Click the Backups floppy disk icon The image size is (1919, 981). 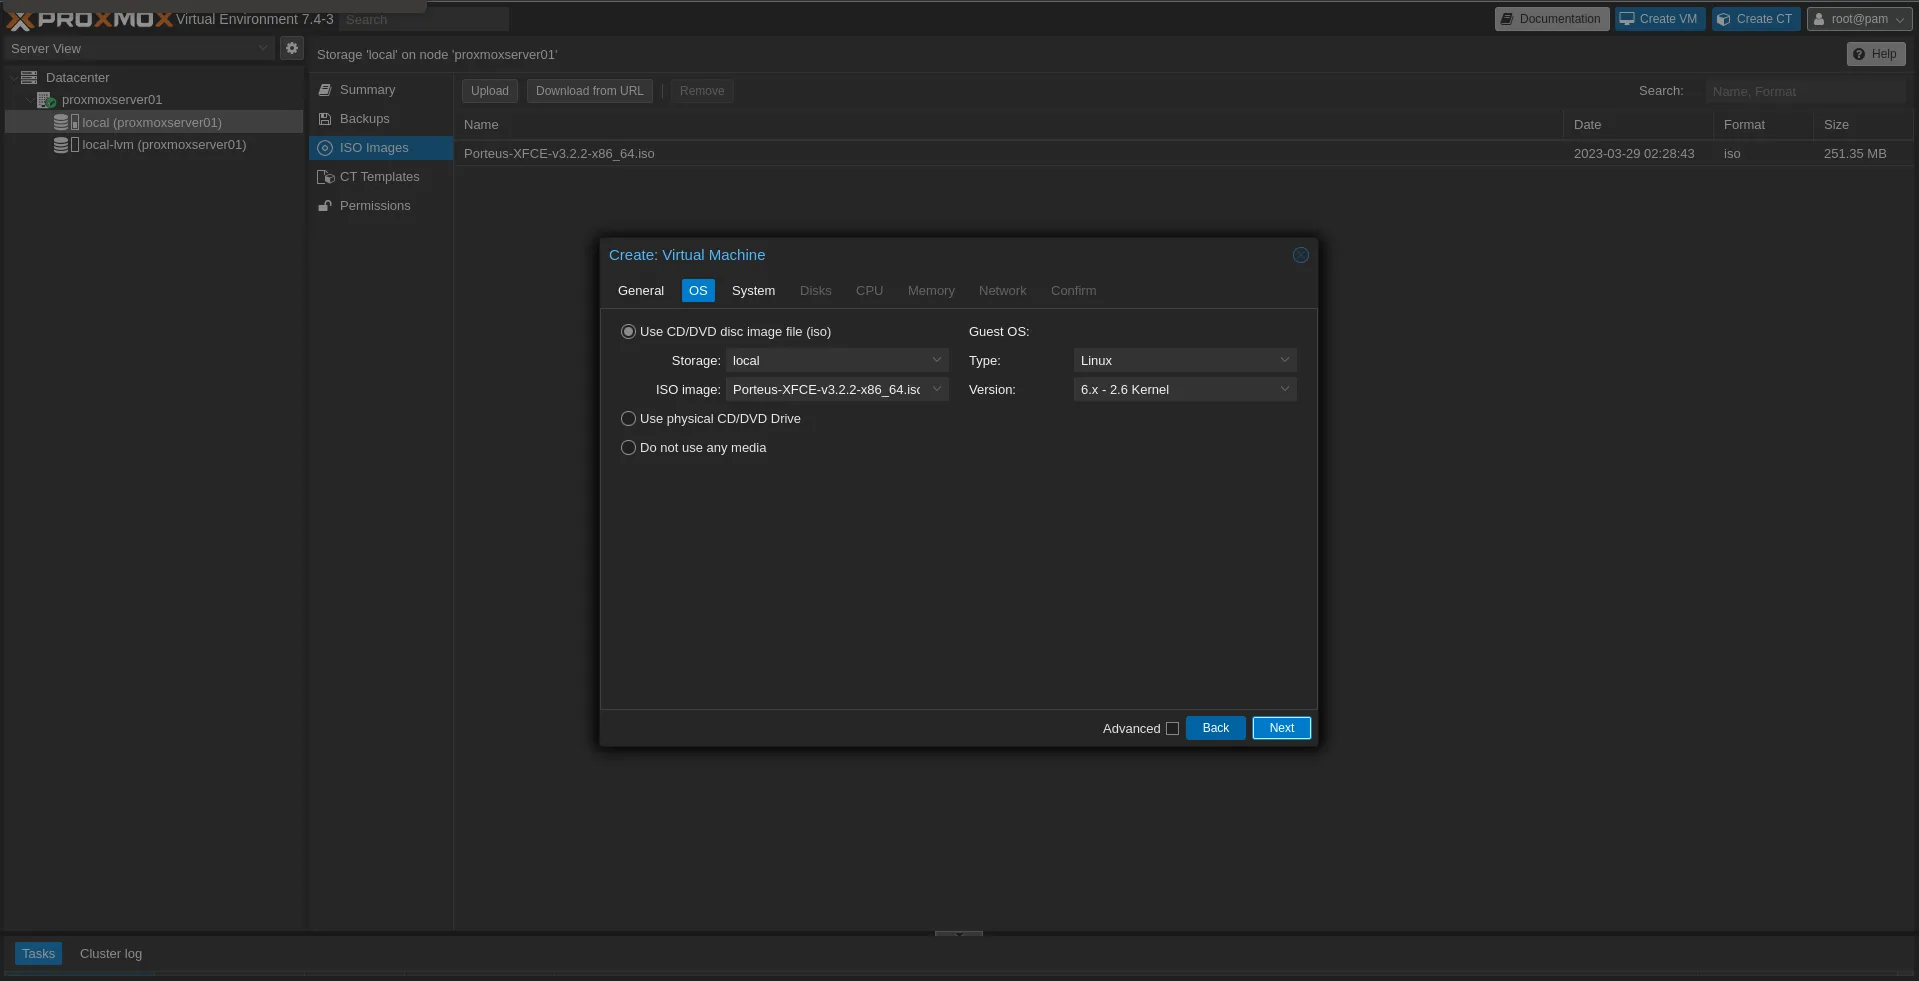coord(325,119)
